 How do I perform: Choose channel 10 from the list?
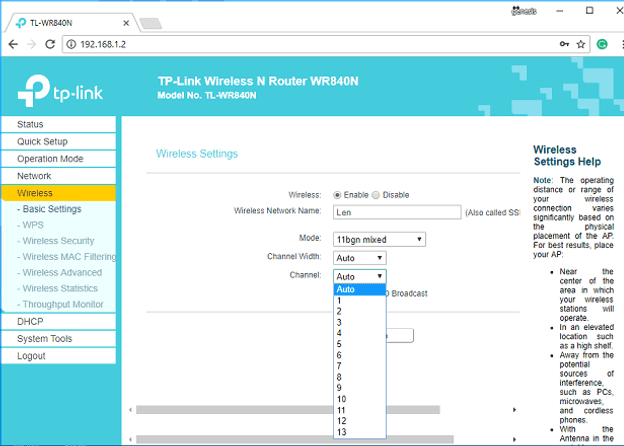point(360,399)
